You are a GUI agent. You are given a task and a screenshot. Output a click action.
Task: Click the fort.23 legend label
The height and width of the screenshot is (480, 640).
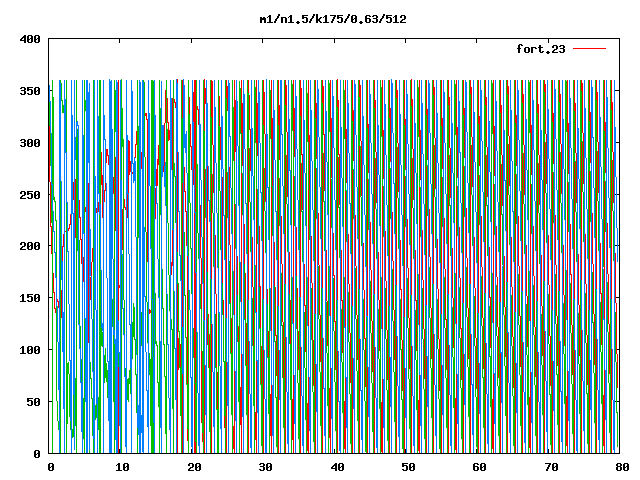(x=541, y=49)
